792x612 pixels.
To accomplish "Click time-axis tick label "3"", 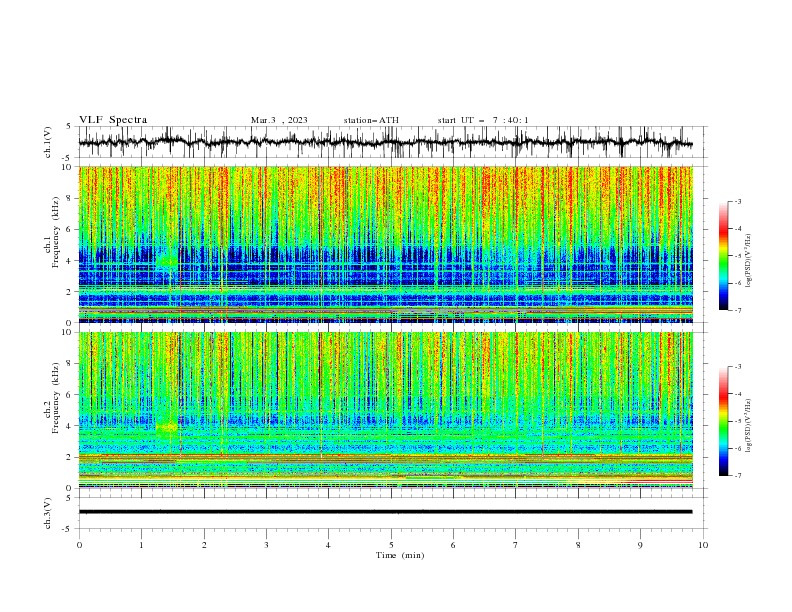I will [266, 545].
